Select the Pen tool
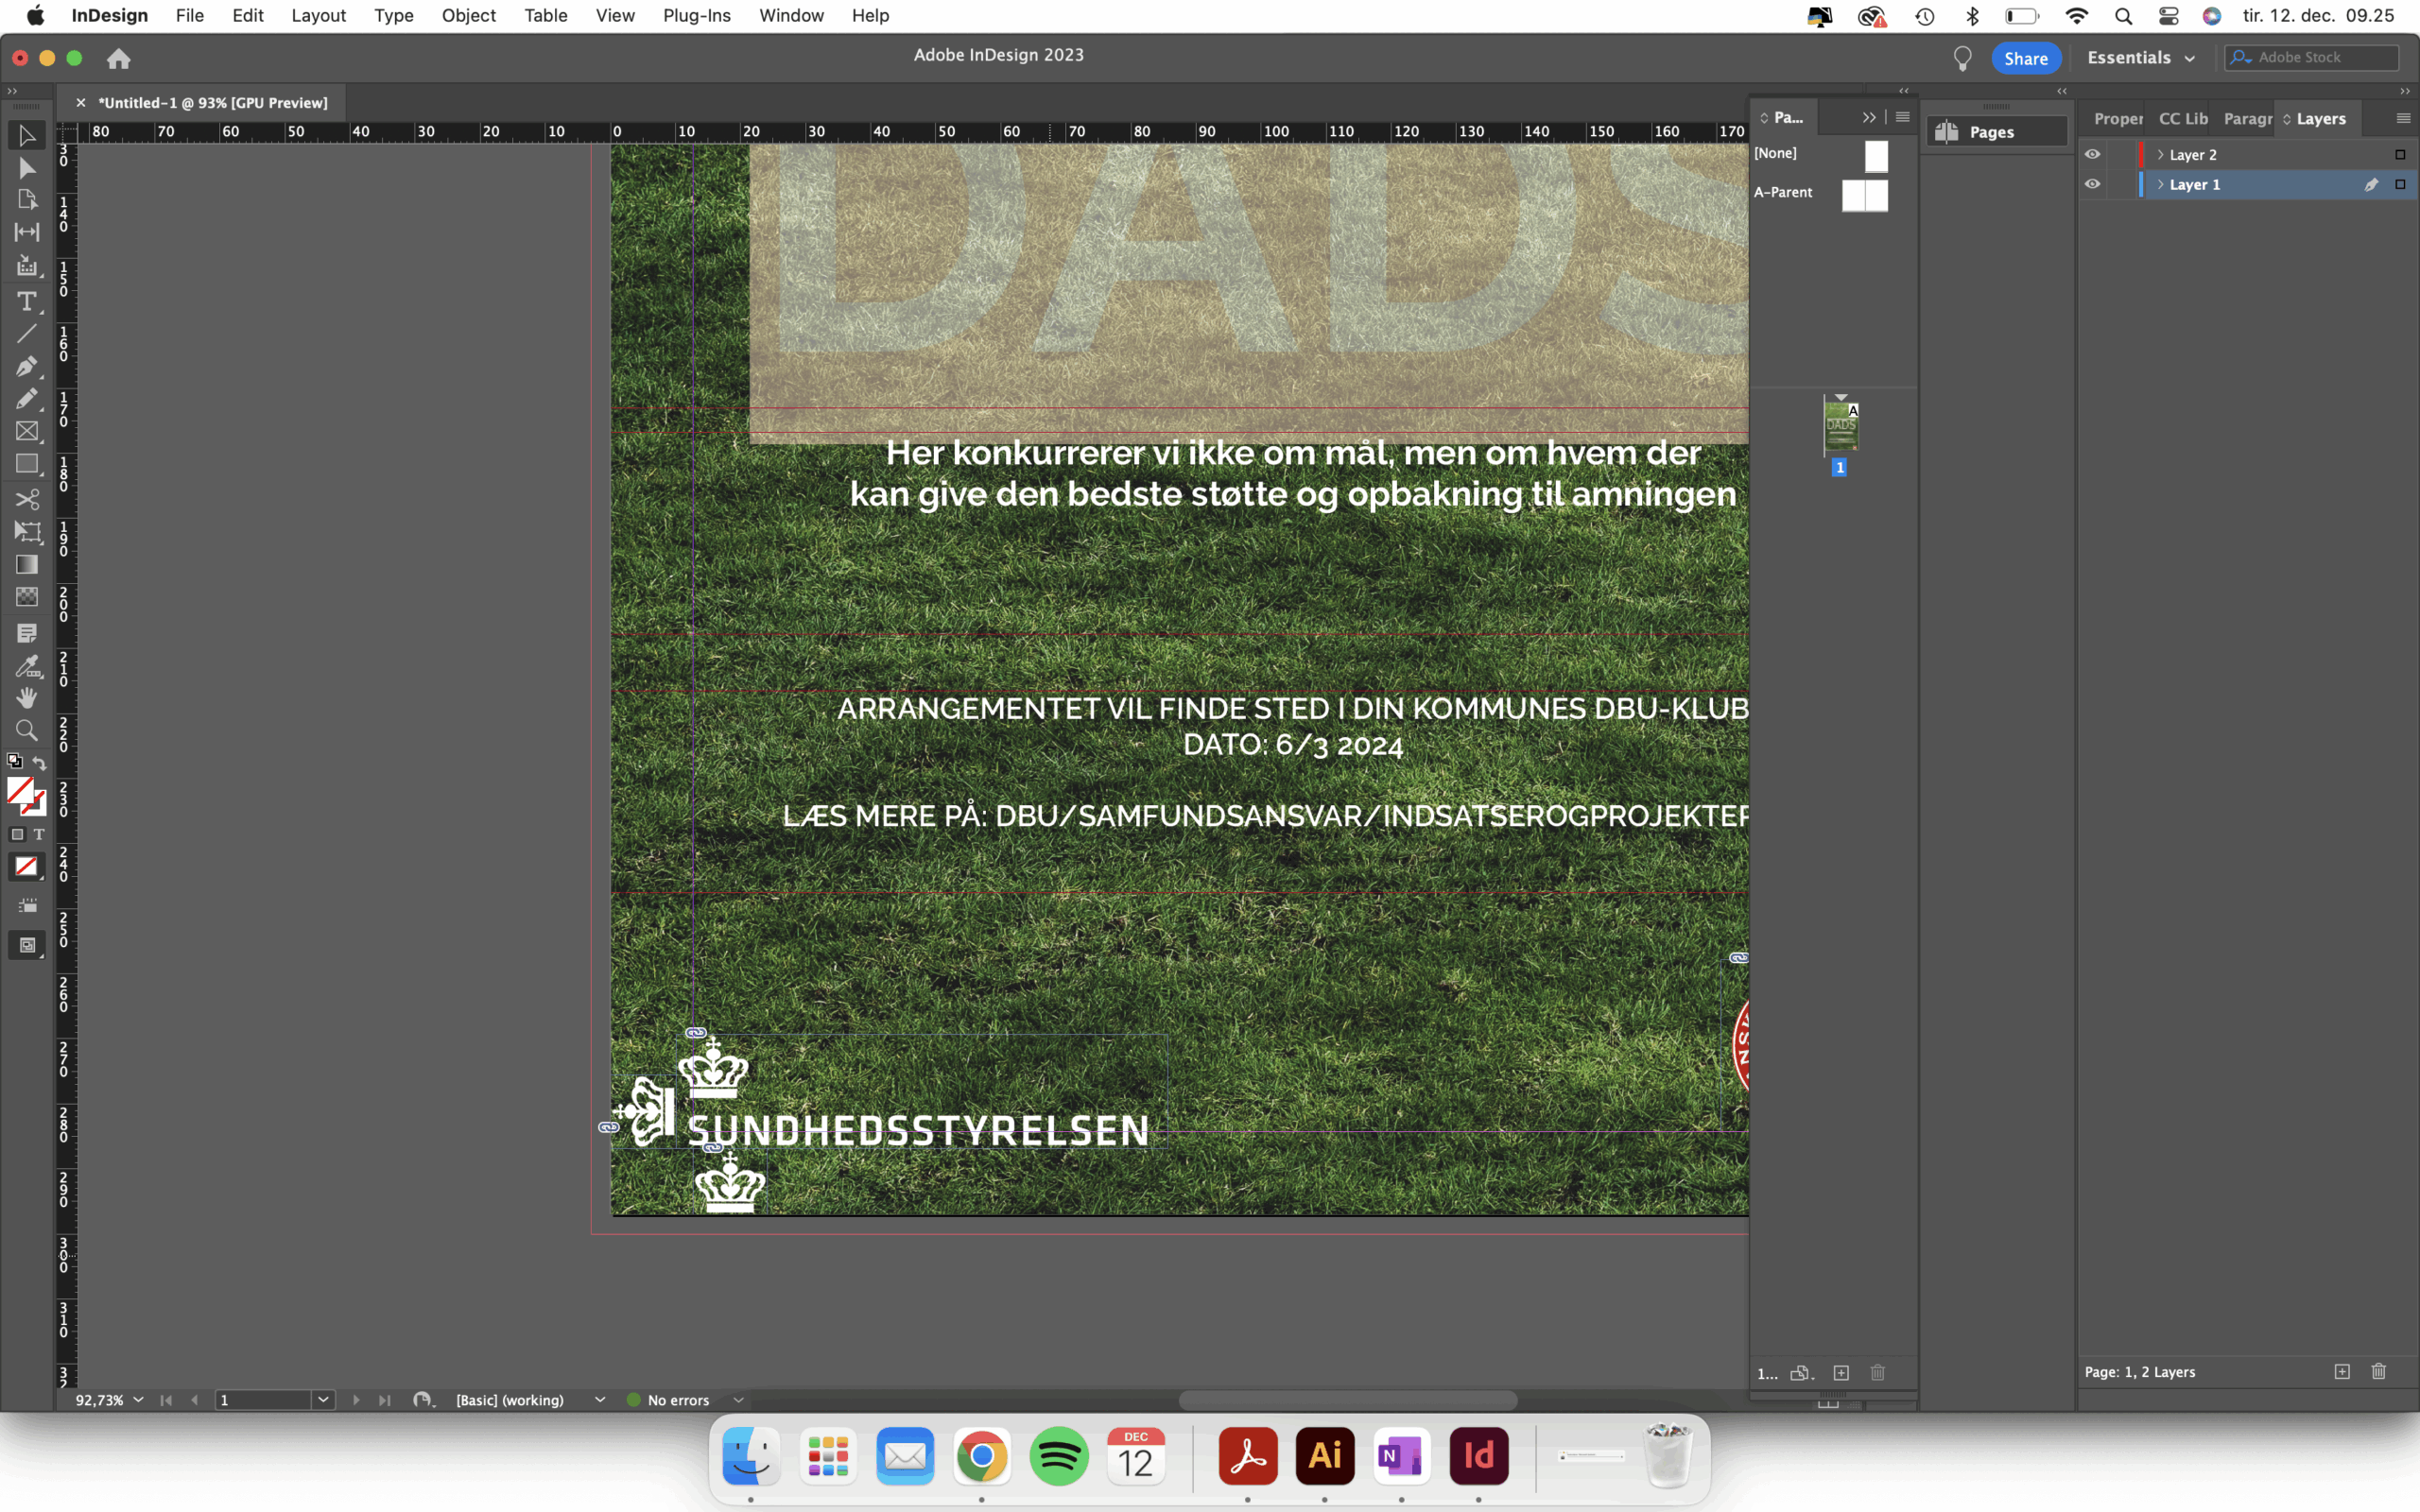2420x1512 pixels. [x=27, y=366]
